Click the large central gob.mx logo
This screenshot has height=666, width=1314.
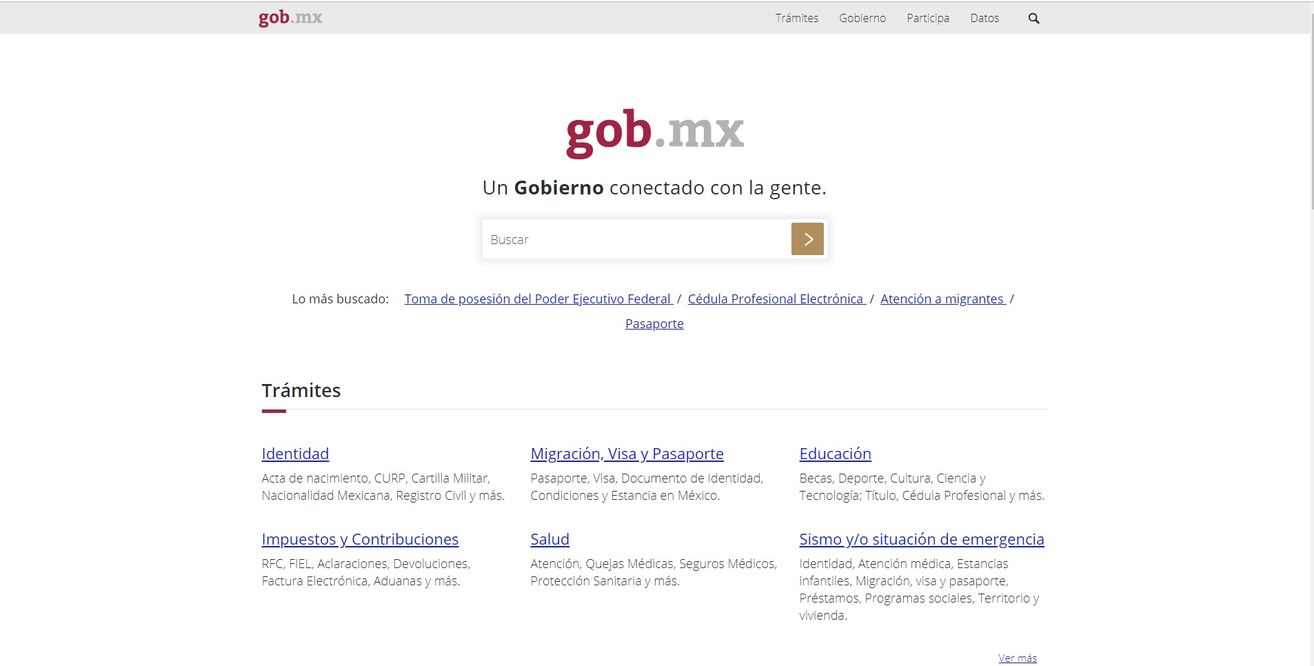pyautogui.click(x=655, y=133)
